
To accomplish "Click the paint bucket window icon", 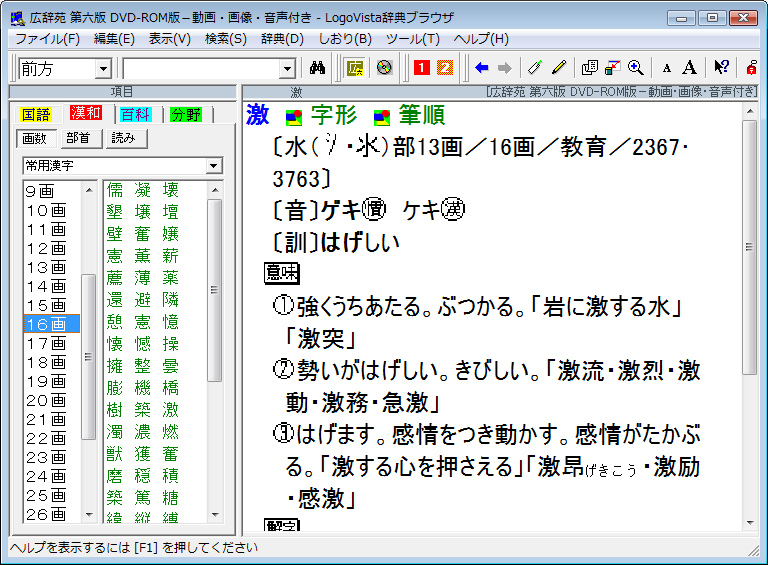I will [612, 68].
